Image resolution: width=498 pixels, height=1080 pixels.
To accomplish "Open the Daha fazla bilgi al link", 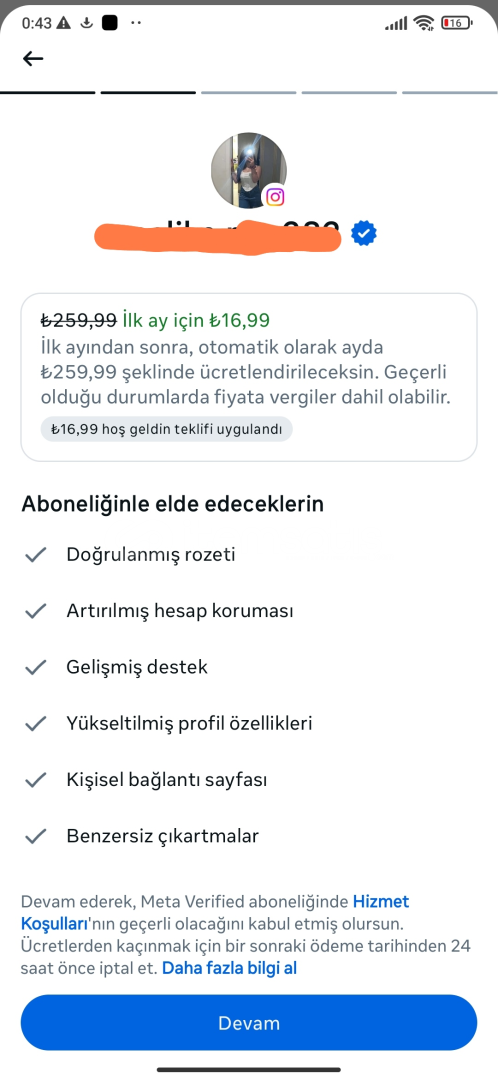I will pyautogui.click(x=229, y=968).
